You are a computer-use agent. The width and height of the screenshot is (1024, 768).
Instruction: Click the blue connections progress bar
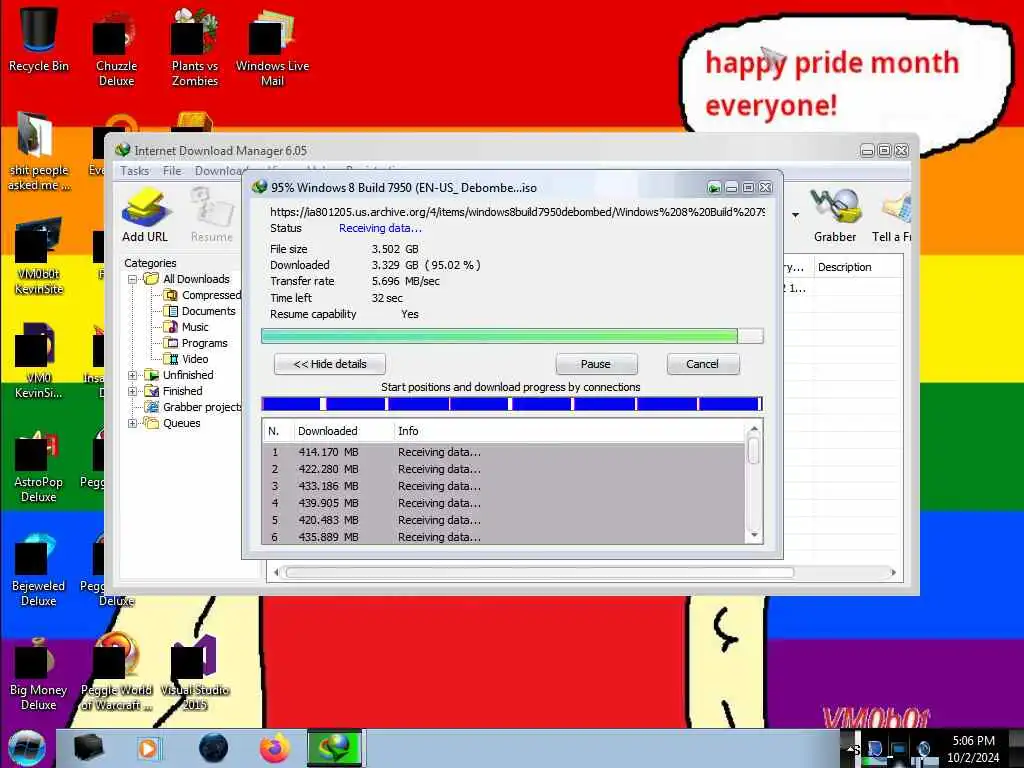(x=512, y=404)
